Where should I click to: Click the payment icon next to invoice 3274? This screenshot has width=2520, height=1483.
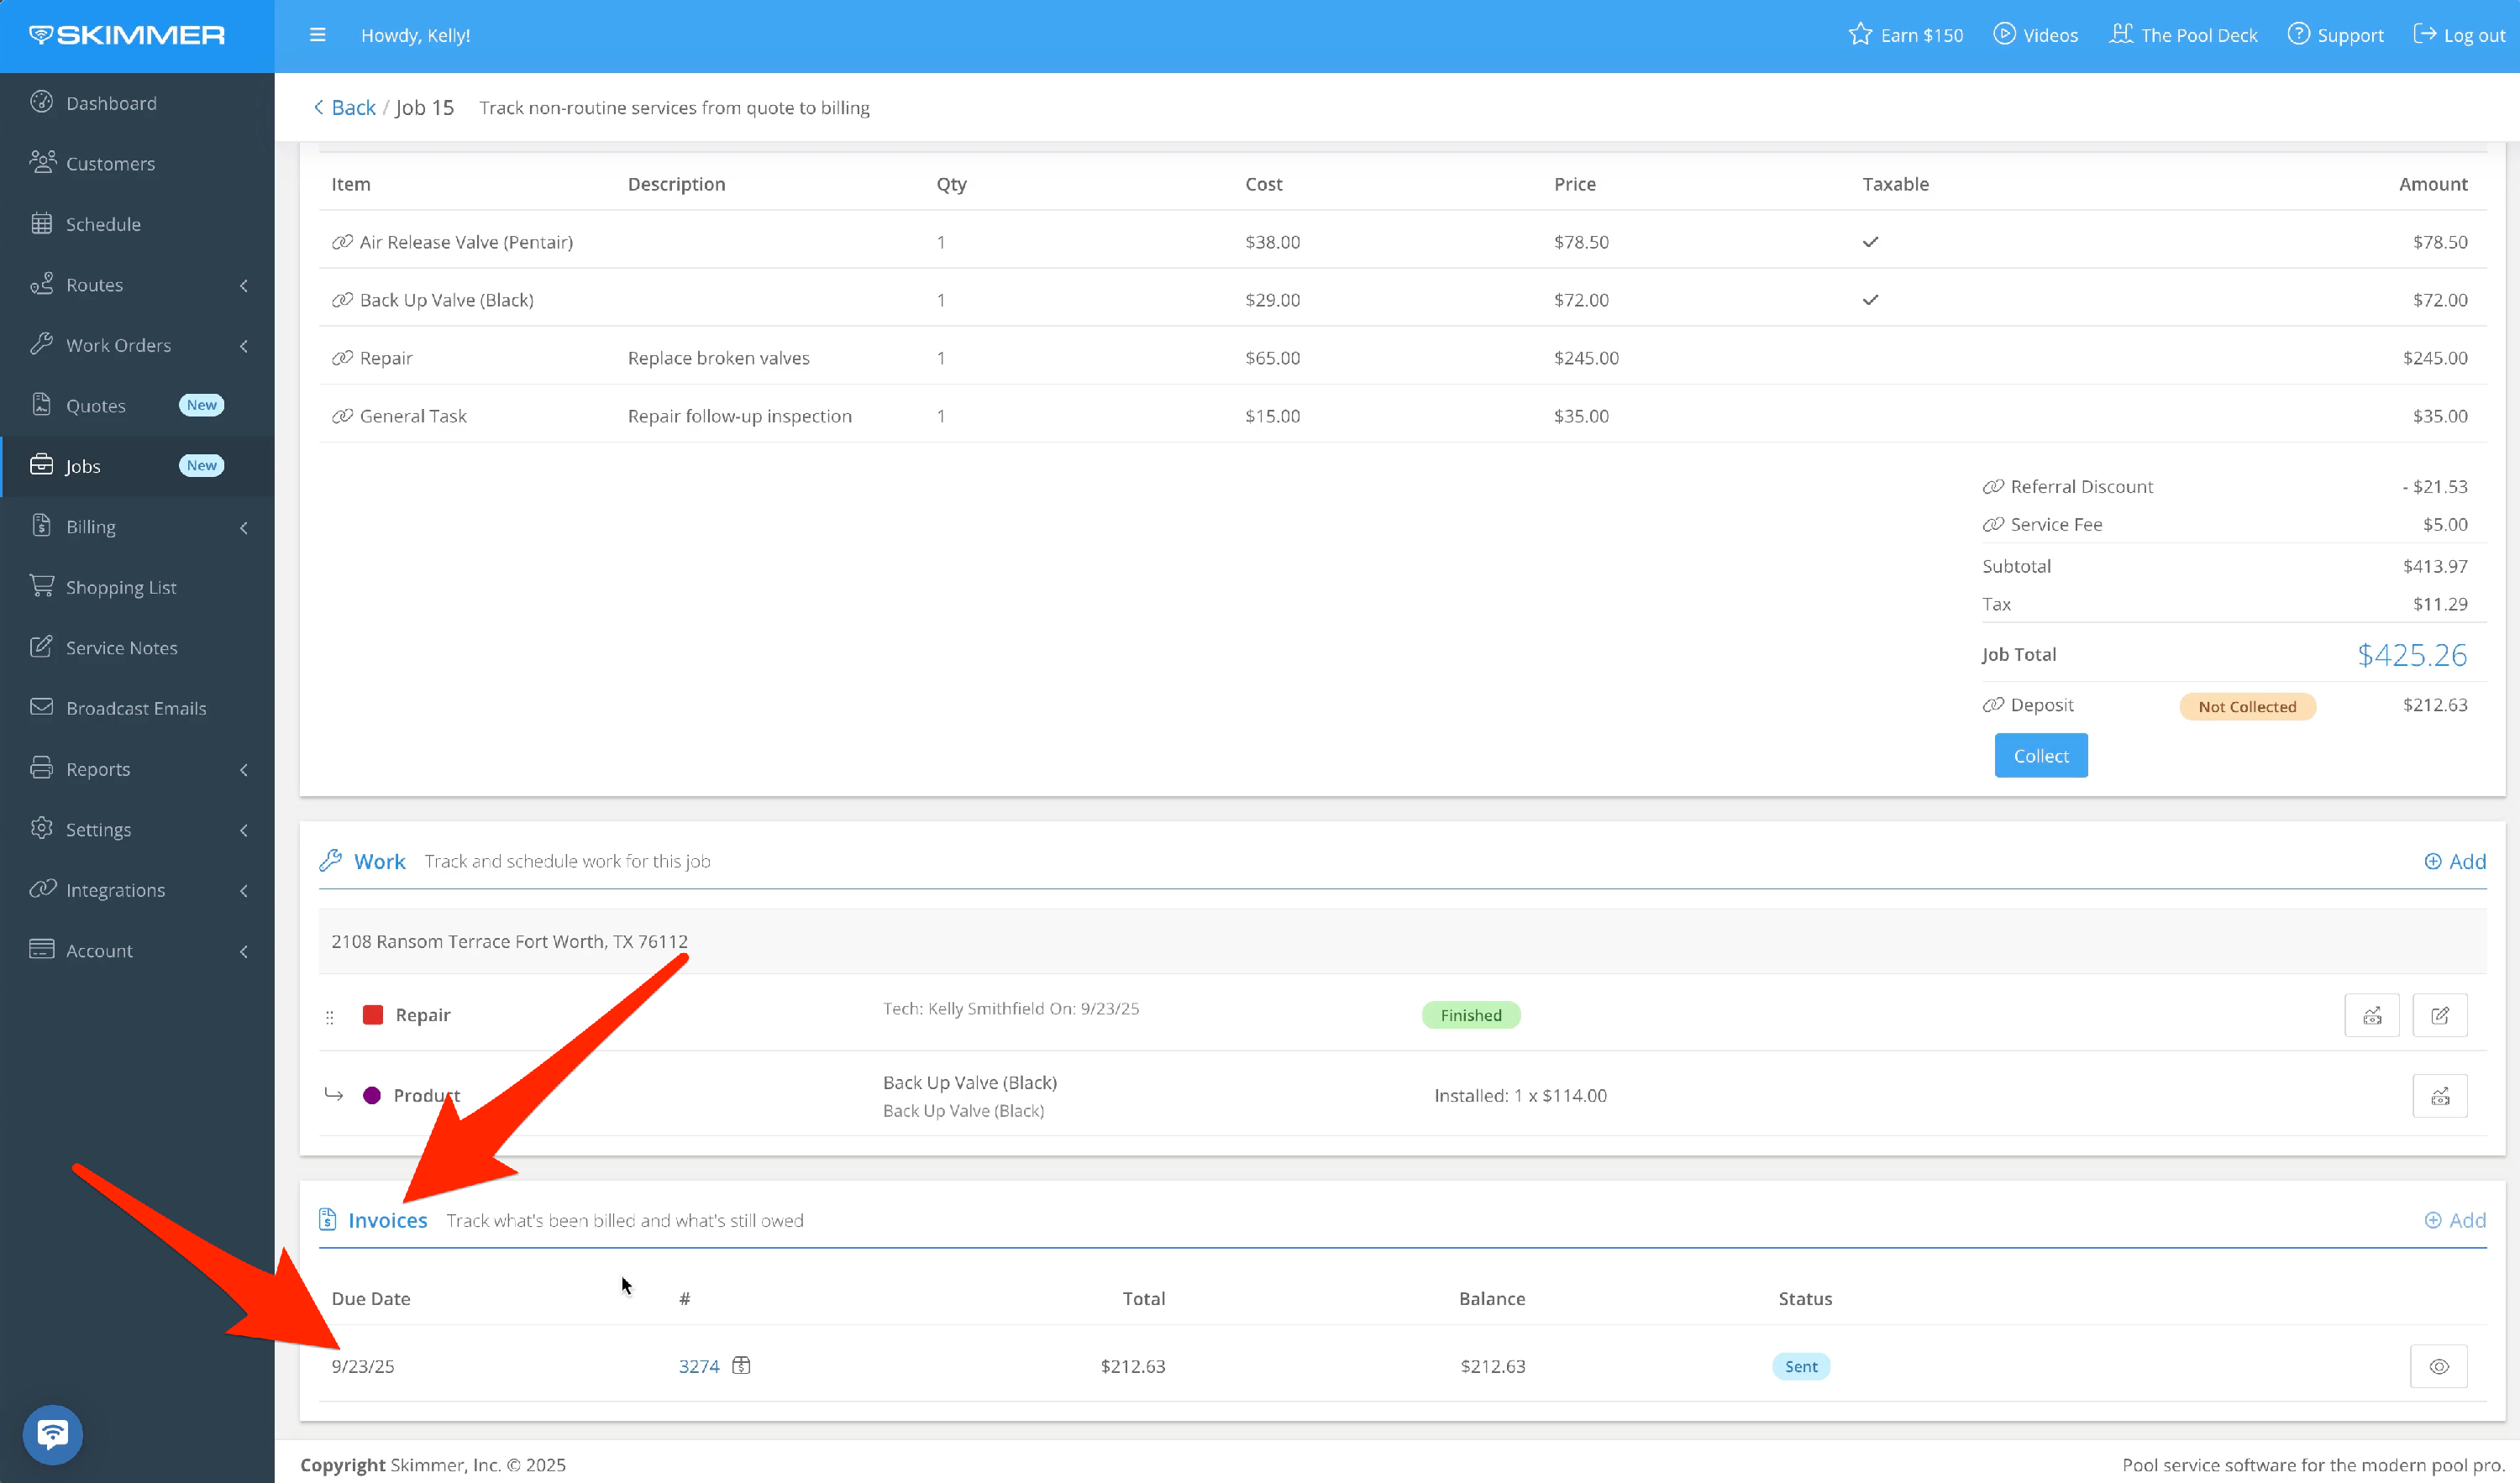[741, 1365]
